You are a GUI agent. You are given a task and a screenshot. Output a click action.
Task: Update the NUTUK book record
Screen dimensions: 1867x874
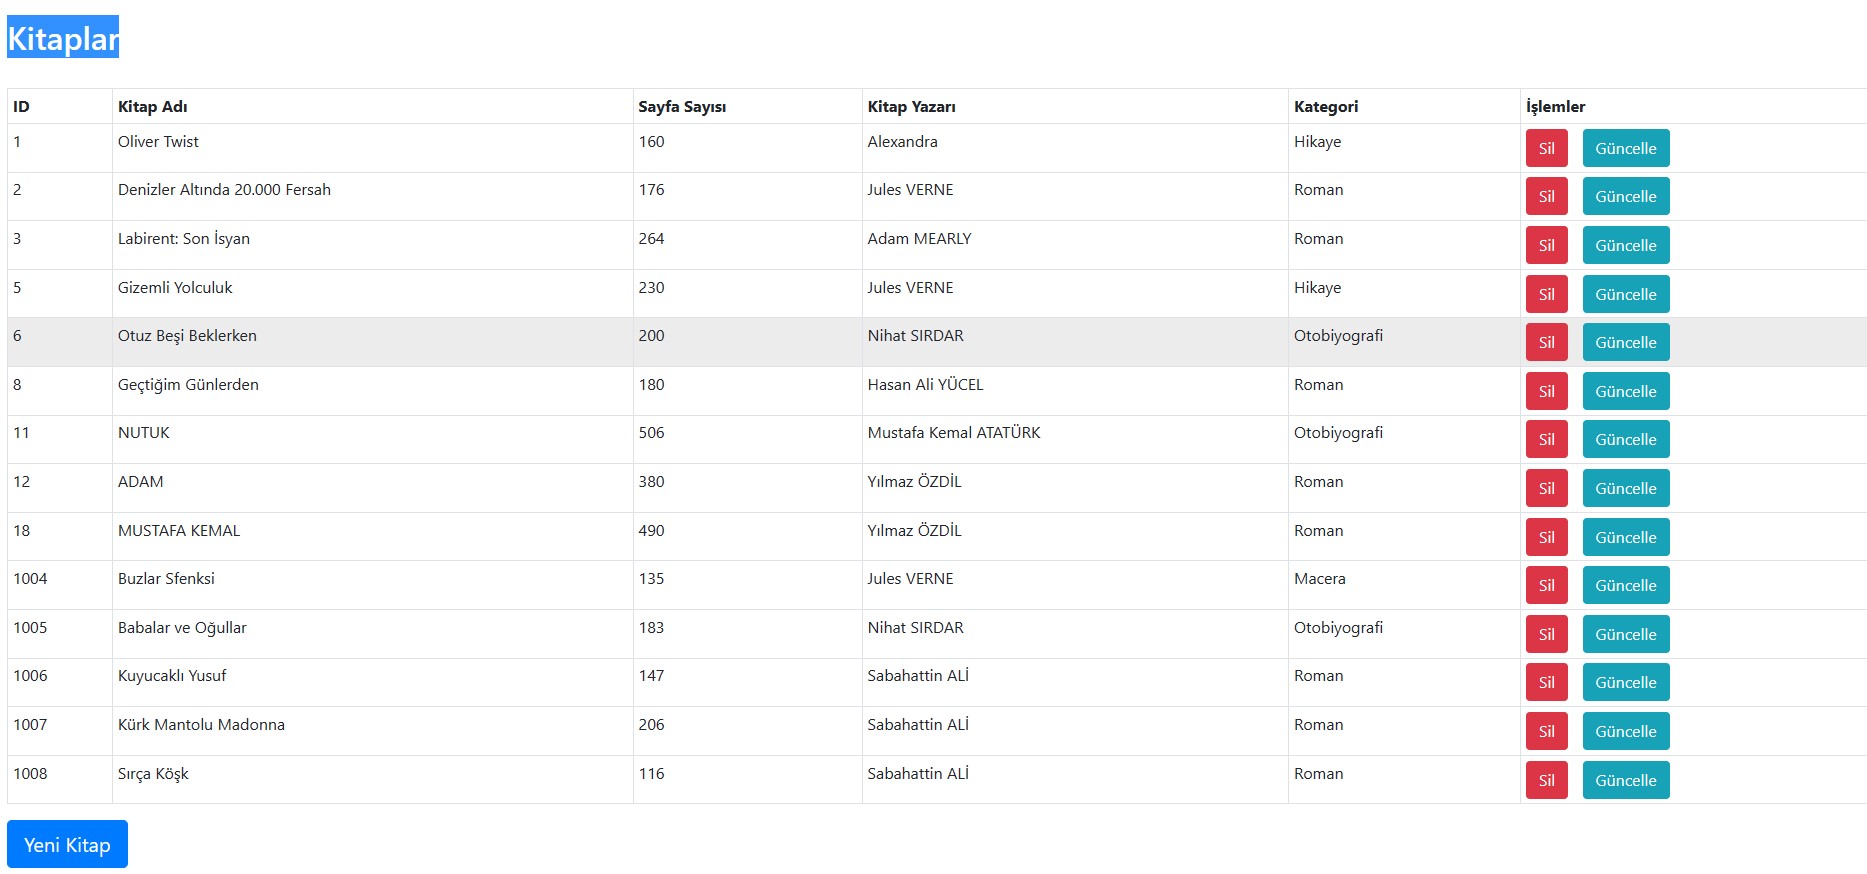(x=1625, y=440)
